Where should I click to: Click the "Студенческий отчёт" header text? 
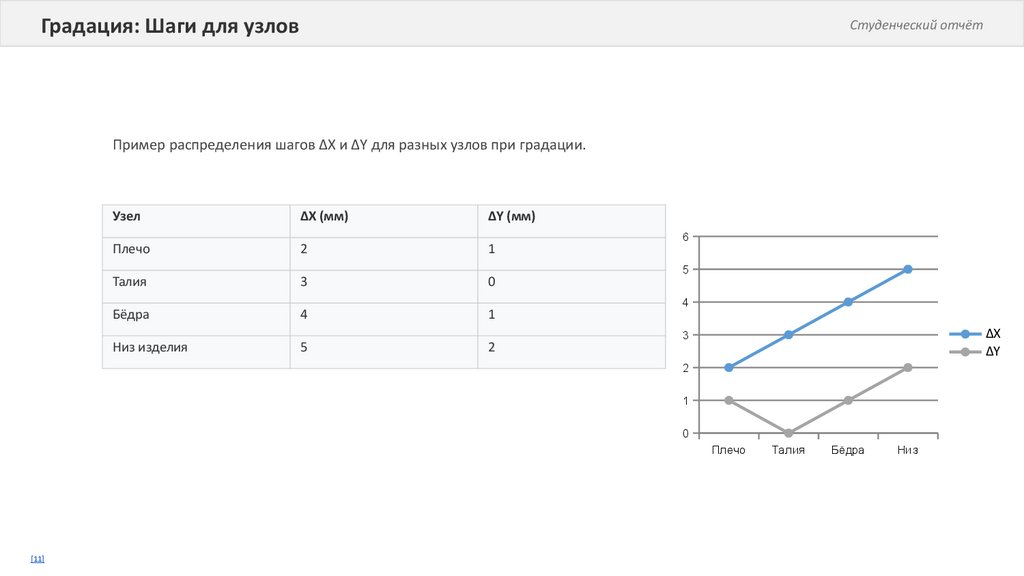pyautogui.click(x=916, y=25)
